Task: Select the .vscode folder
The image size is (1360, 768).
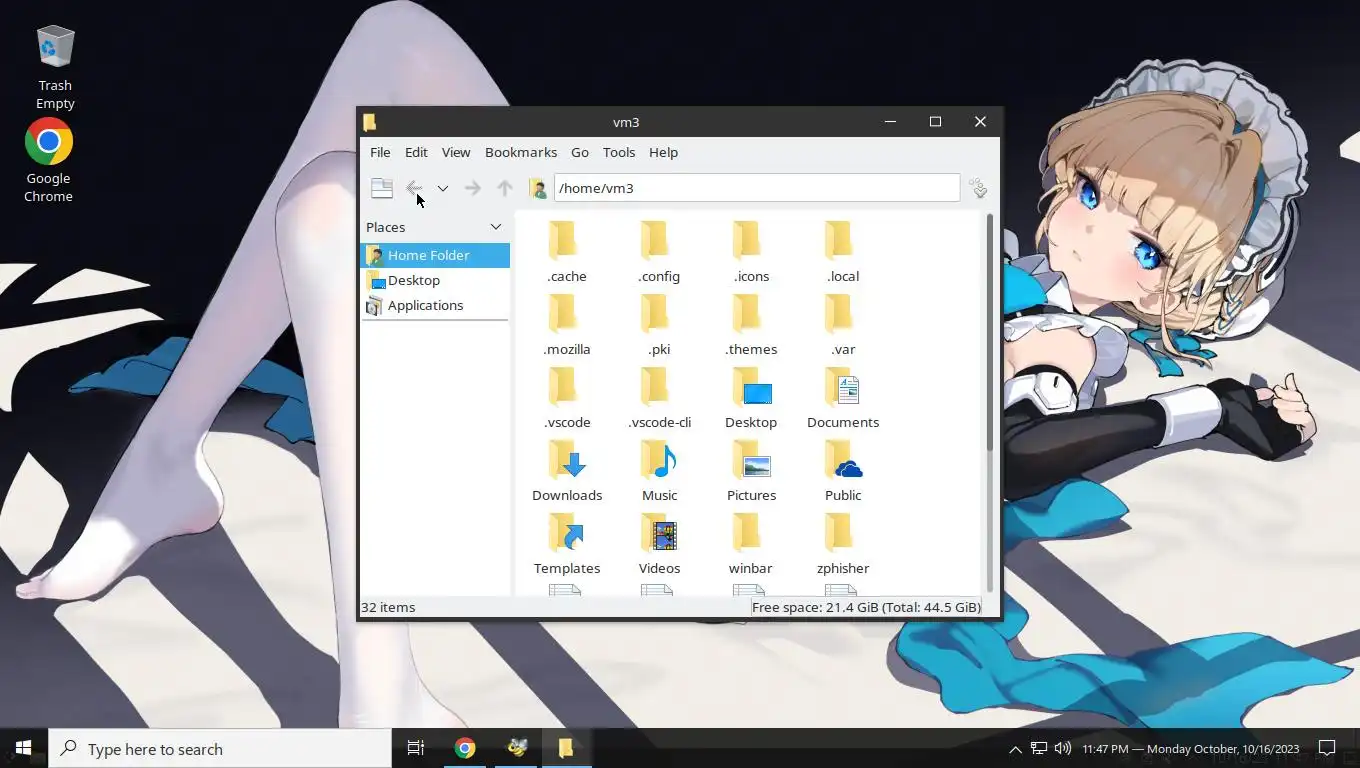Action: tap(567, 398)
